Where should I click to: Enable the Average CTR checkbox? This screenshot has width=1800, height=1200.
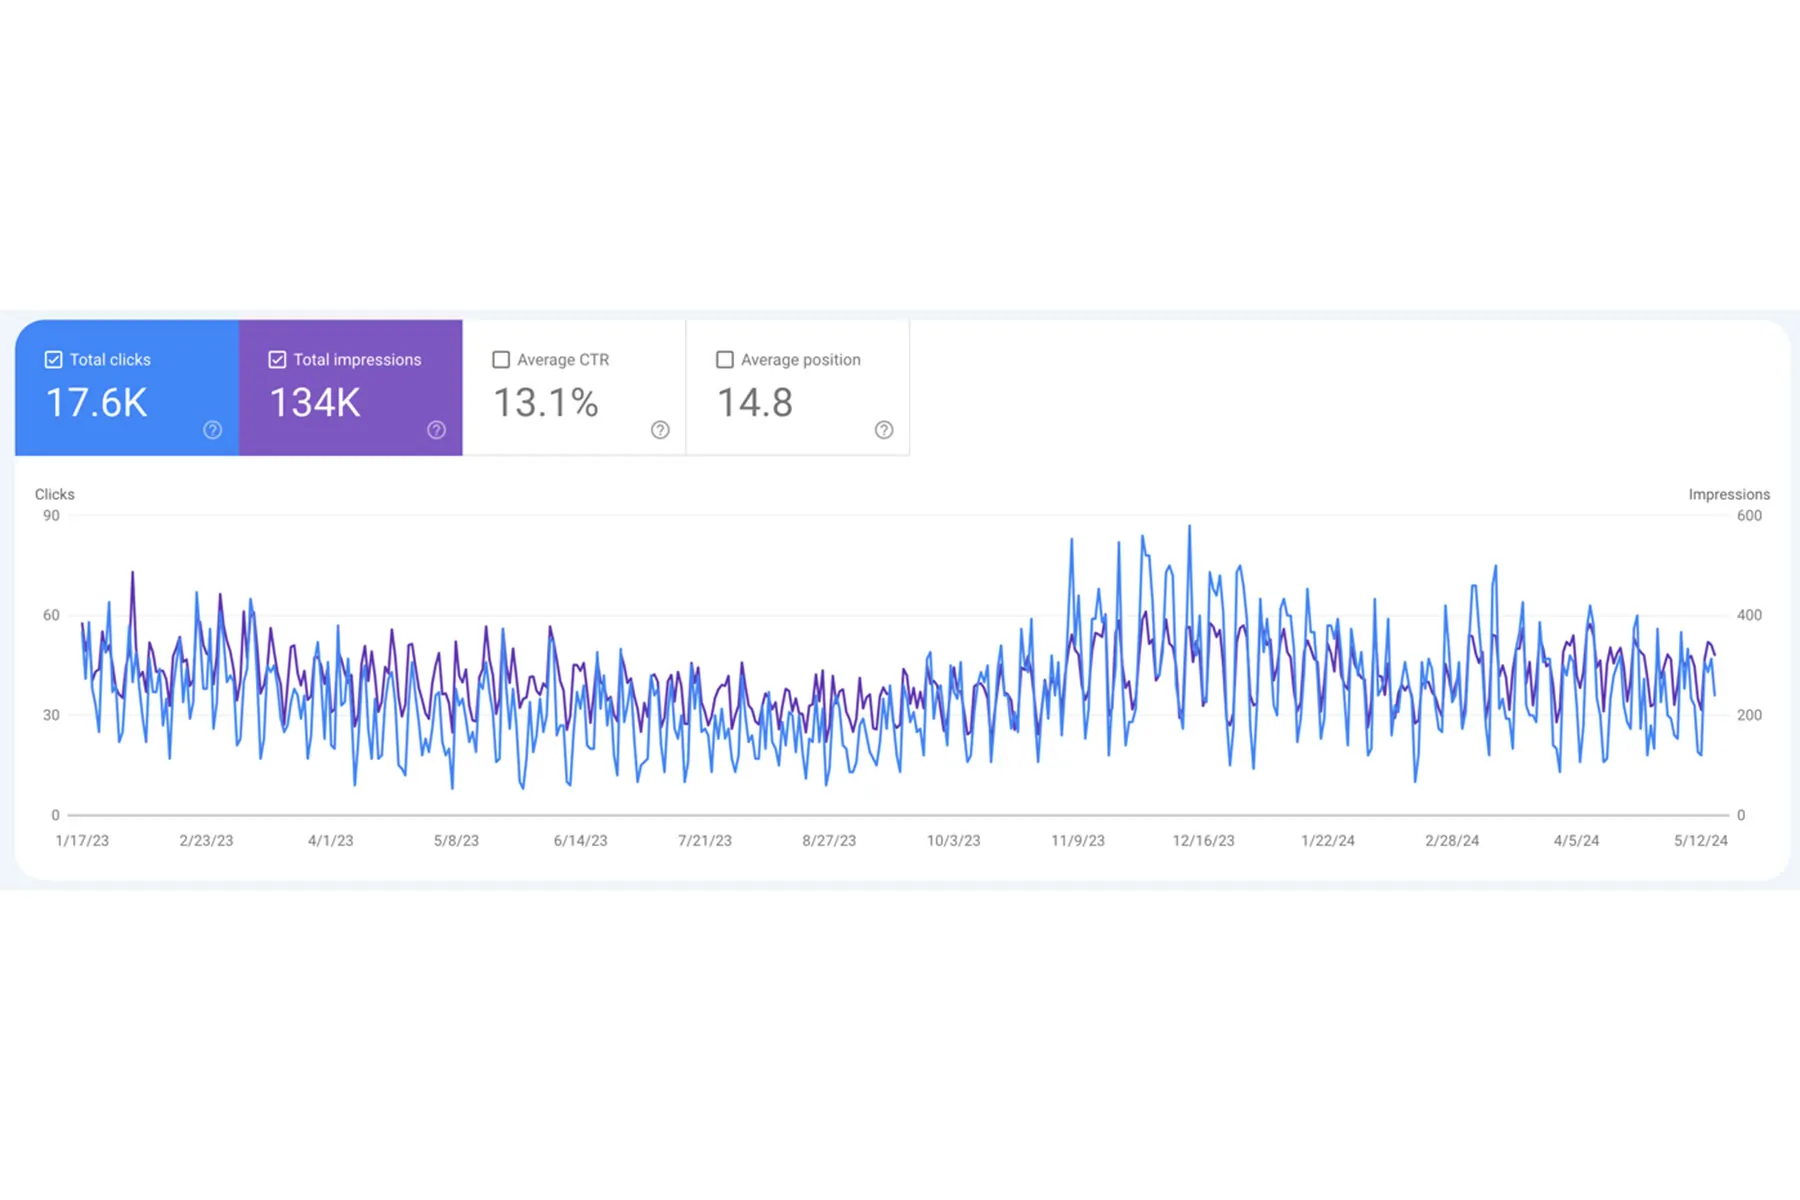[501, 360]
